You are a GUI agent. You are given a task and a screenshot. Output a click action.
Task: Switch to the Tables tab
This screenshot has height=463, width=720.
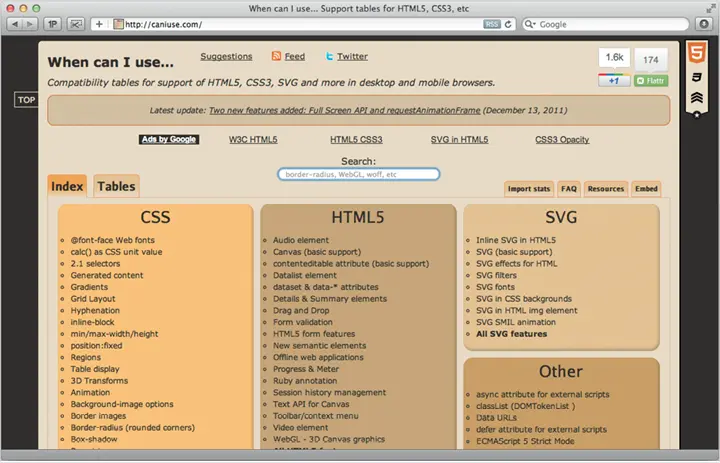point(116,186)
